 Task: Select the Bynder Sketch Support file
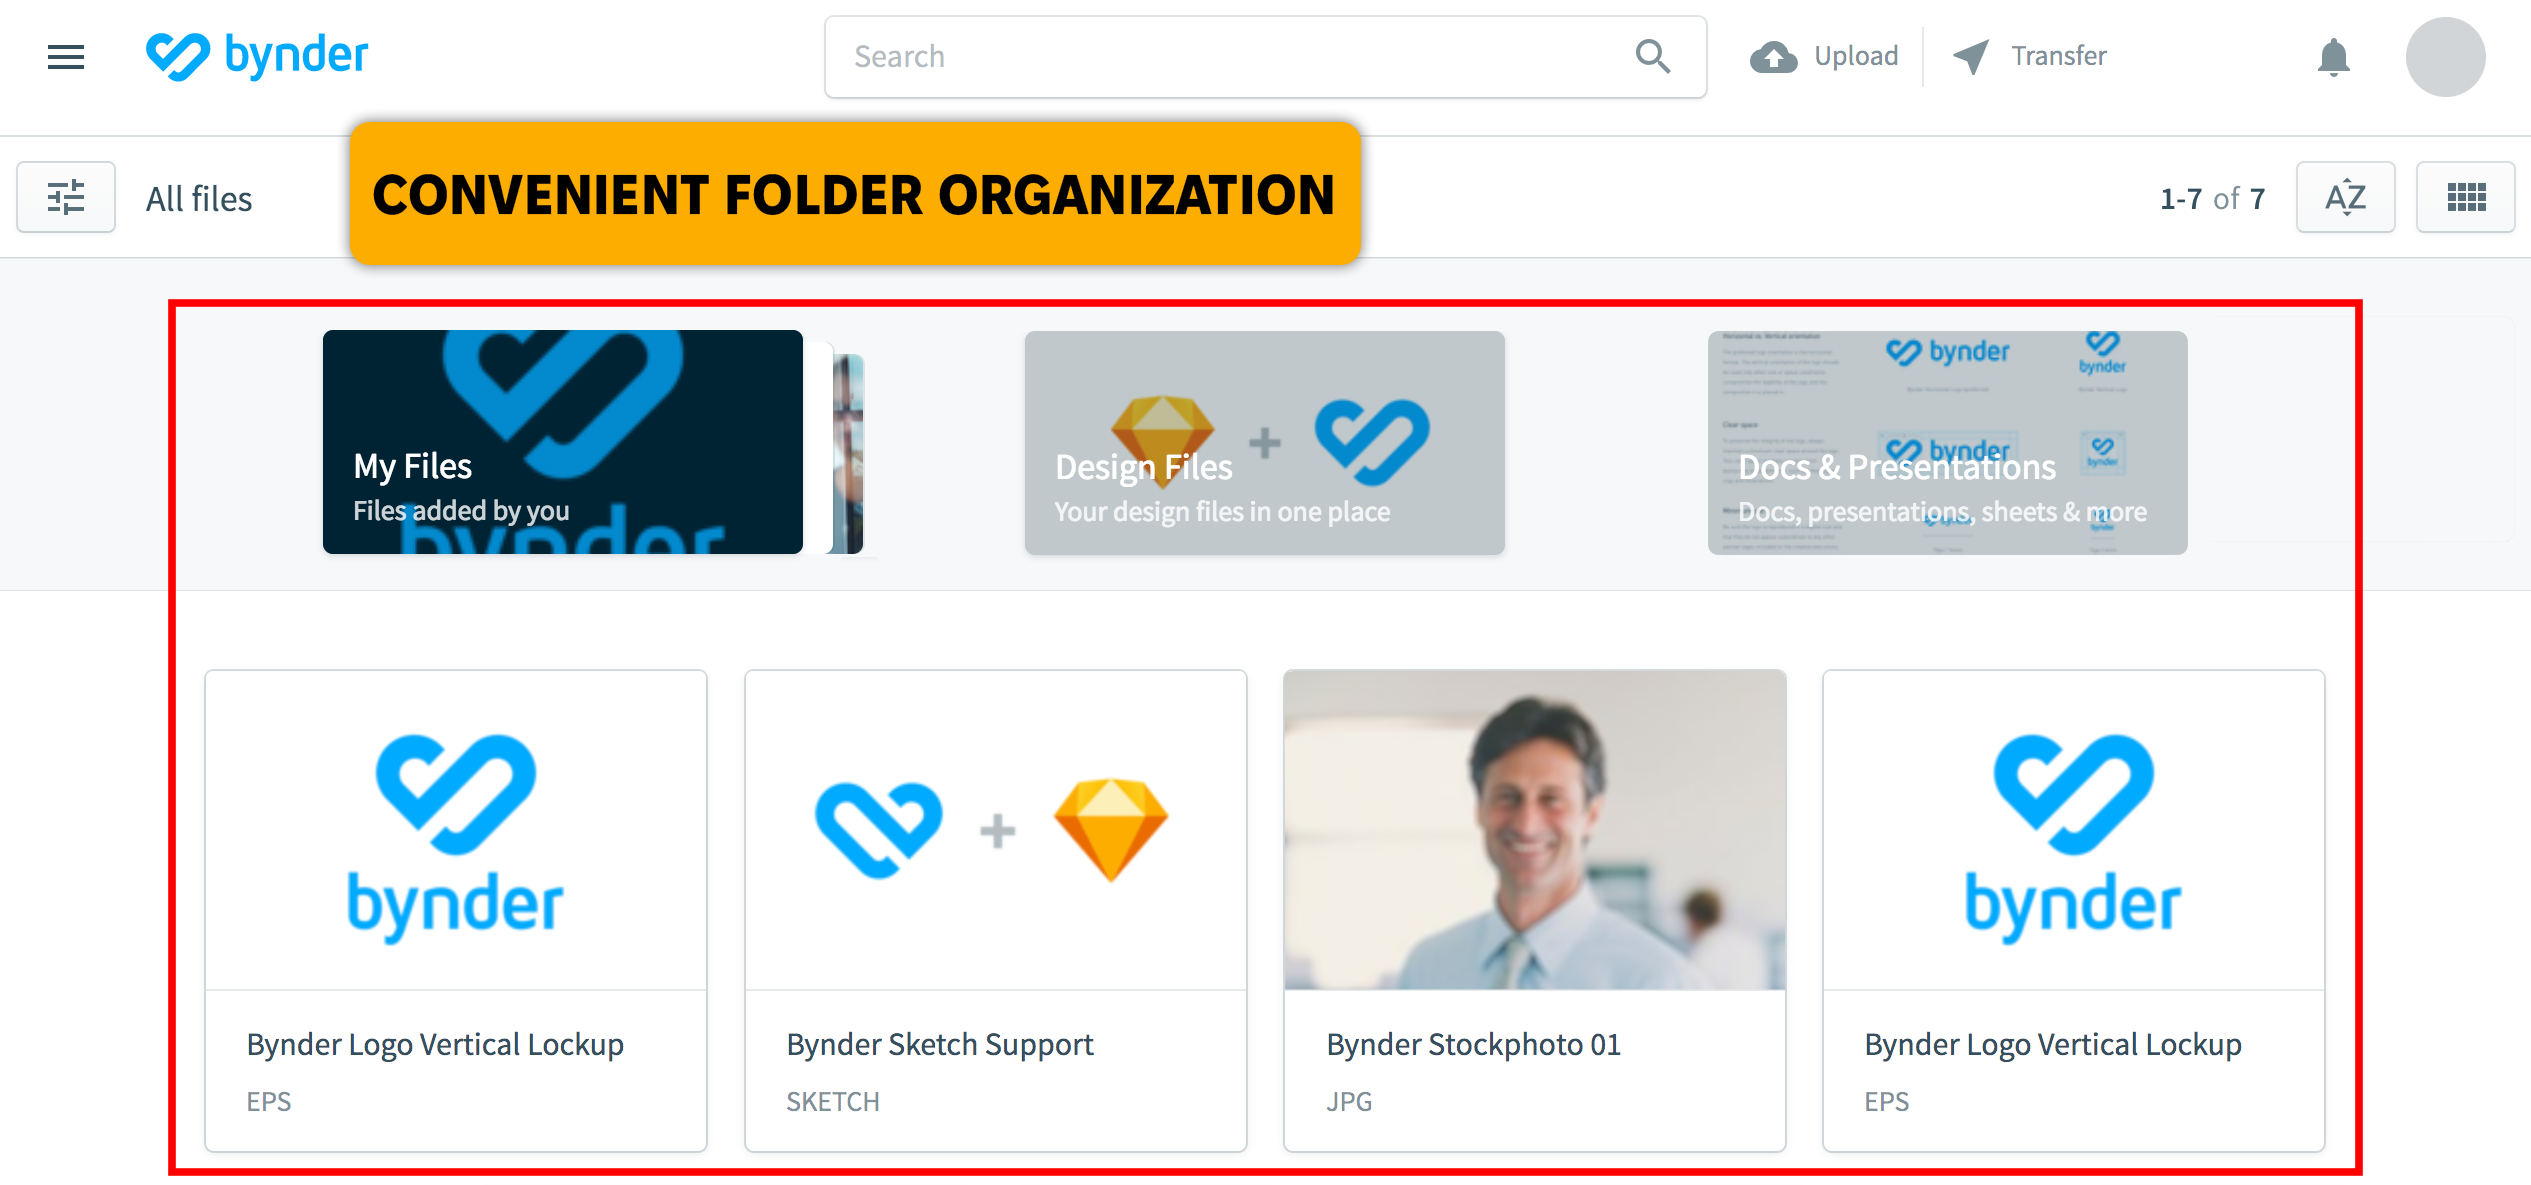[x=995, y=910]
